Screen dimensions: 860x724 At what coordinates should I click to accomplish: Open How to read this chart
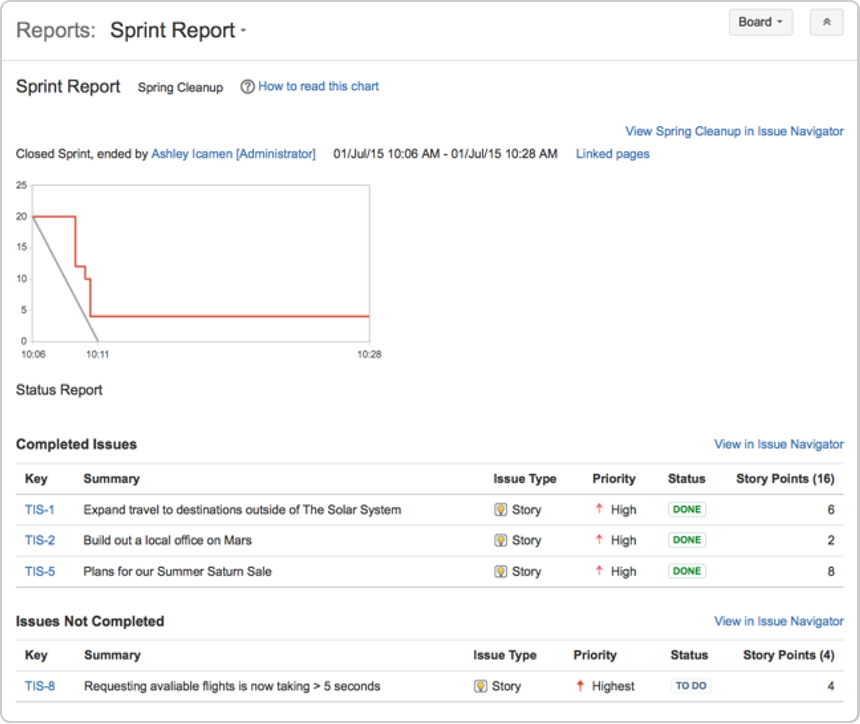[318, 87]
